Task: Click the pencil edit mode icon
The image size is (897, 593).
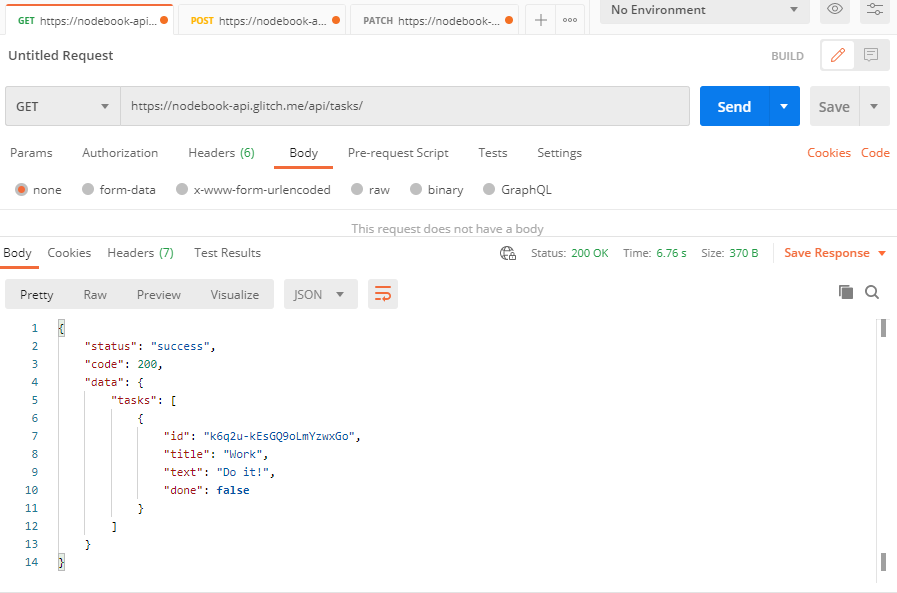Action: (838, 55)
